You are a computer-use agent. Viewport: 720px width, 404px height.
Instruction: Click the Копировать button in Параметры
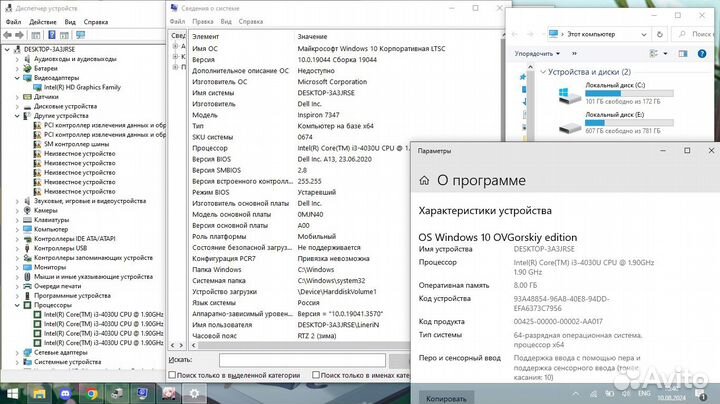pos(446,398)
